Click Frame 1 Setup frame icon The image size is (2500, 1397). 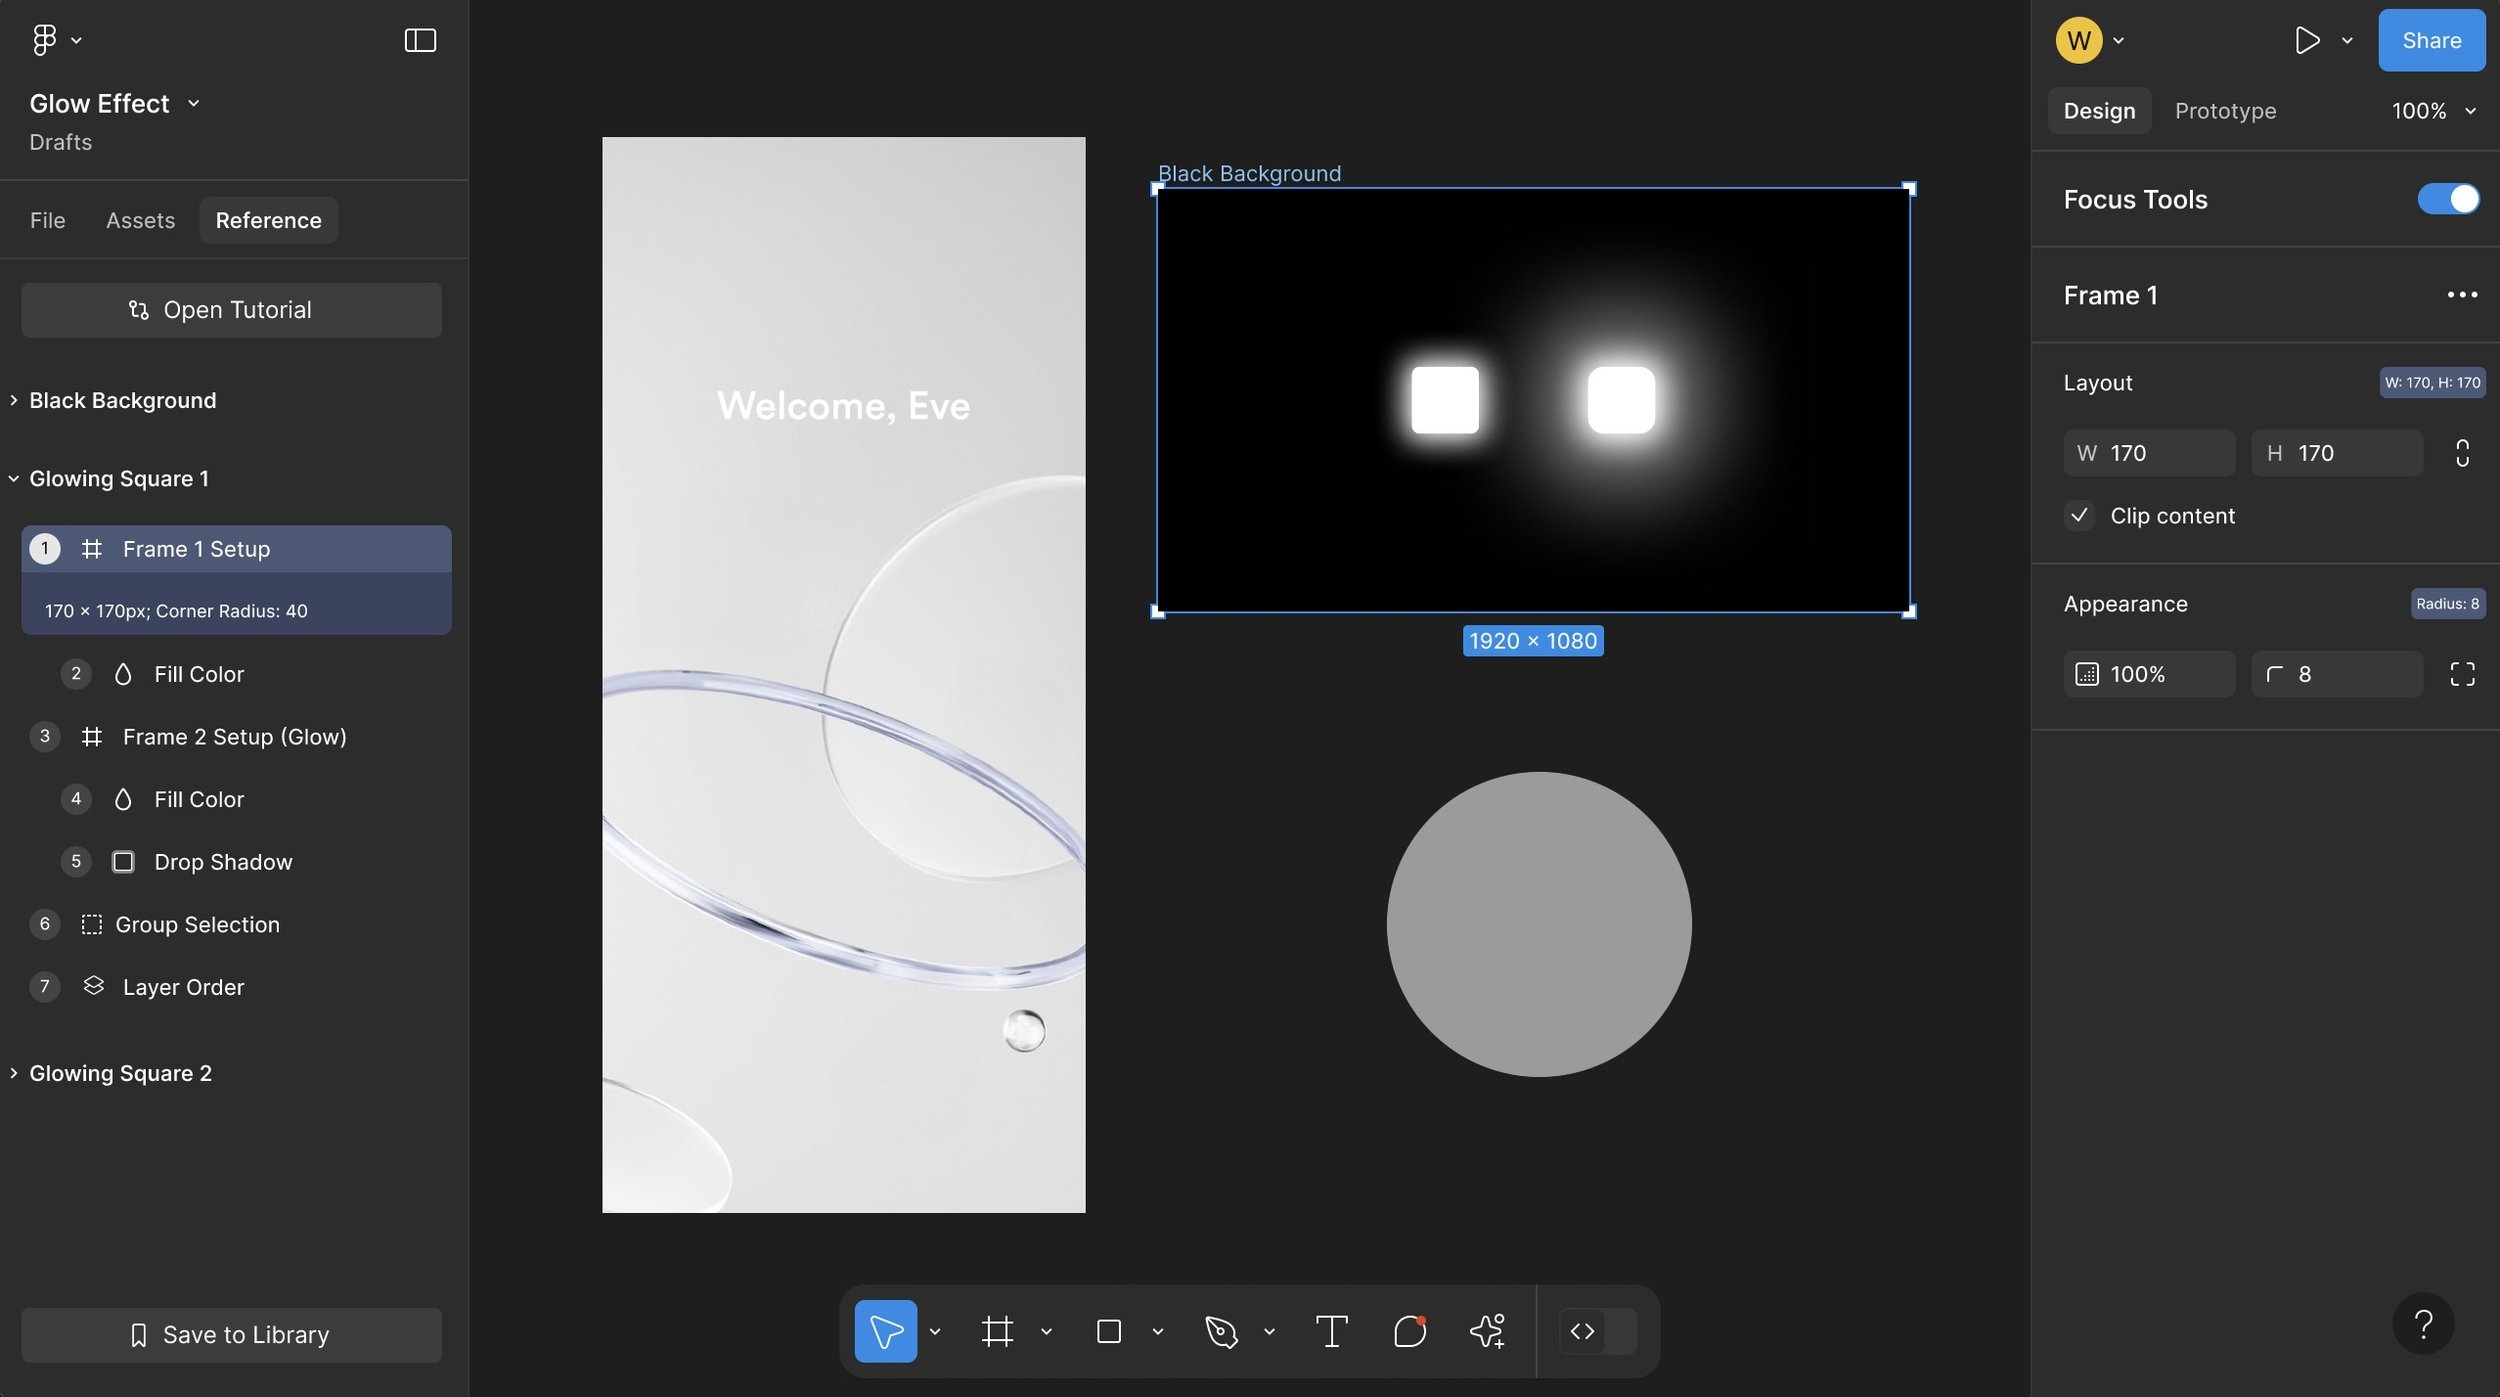(x=92, y=549)
